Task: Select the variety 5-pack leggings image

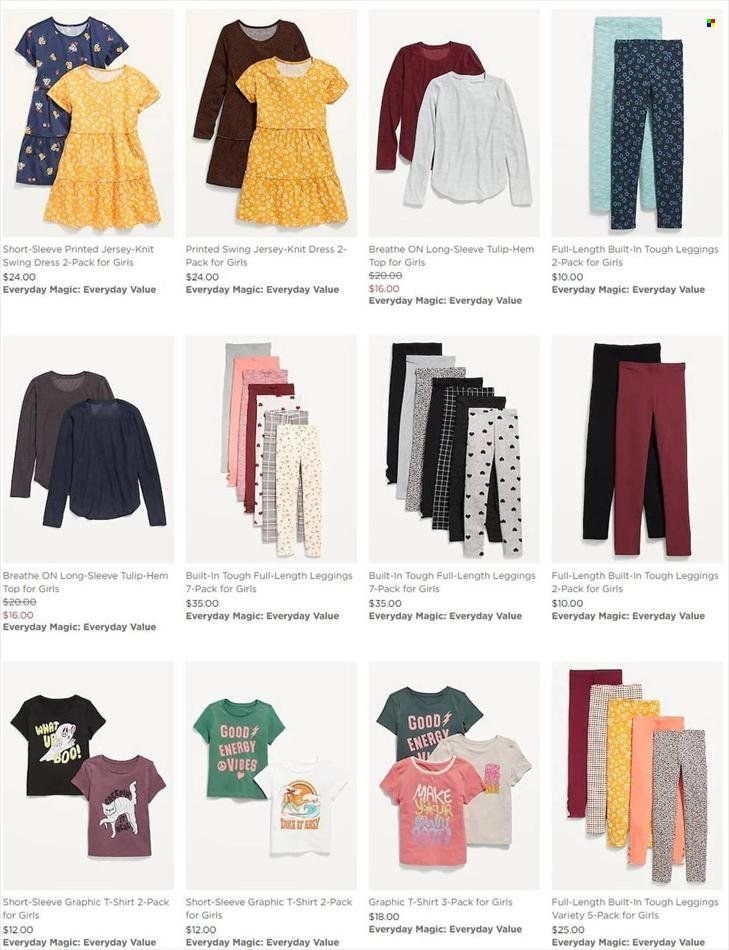Action: pos(637,776)
